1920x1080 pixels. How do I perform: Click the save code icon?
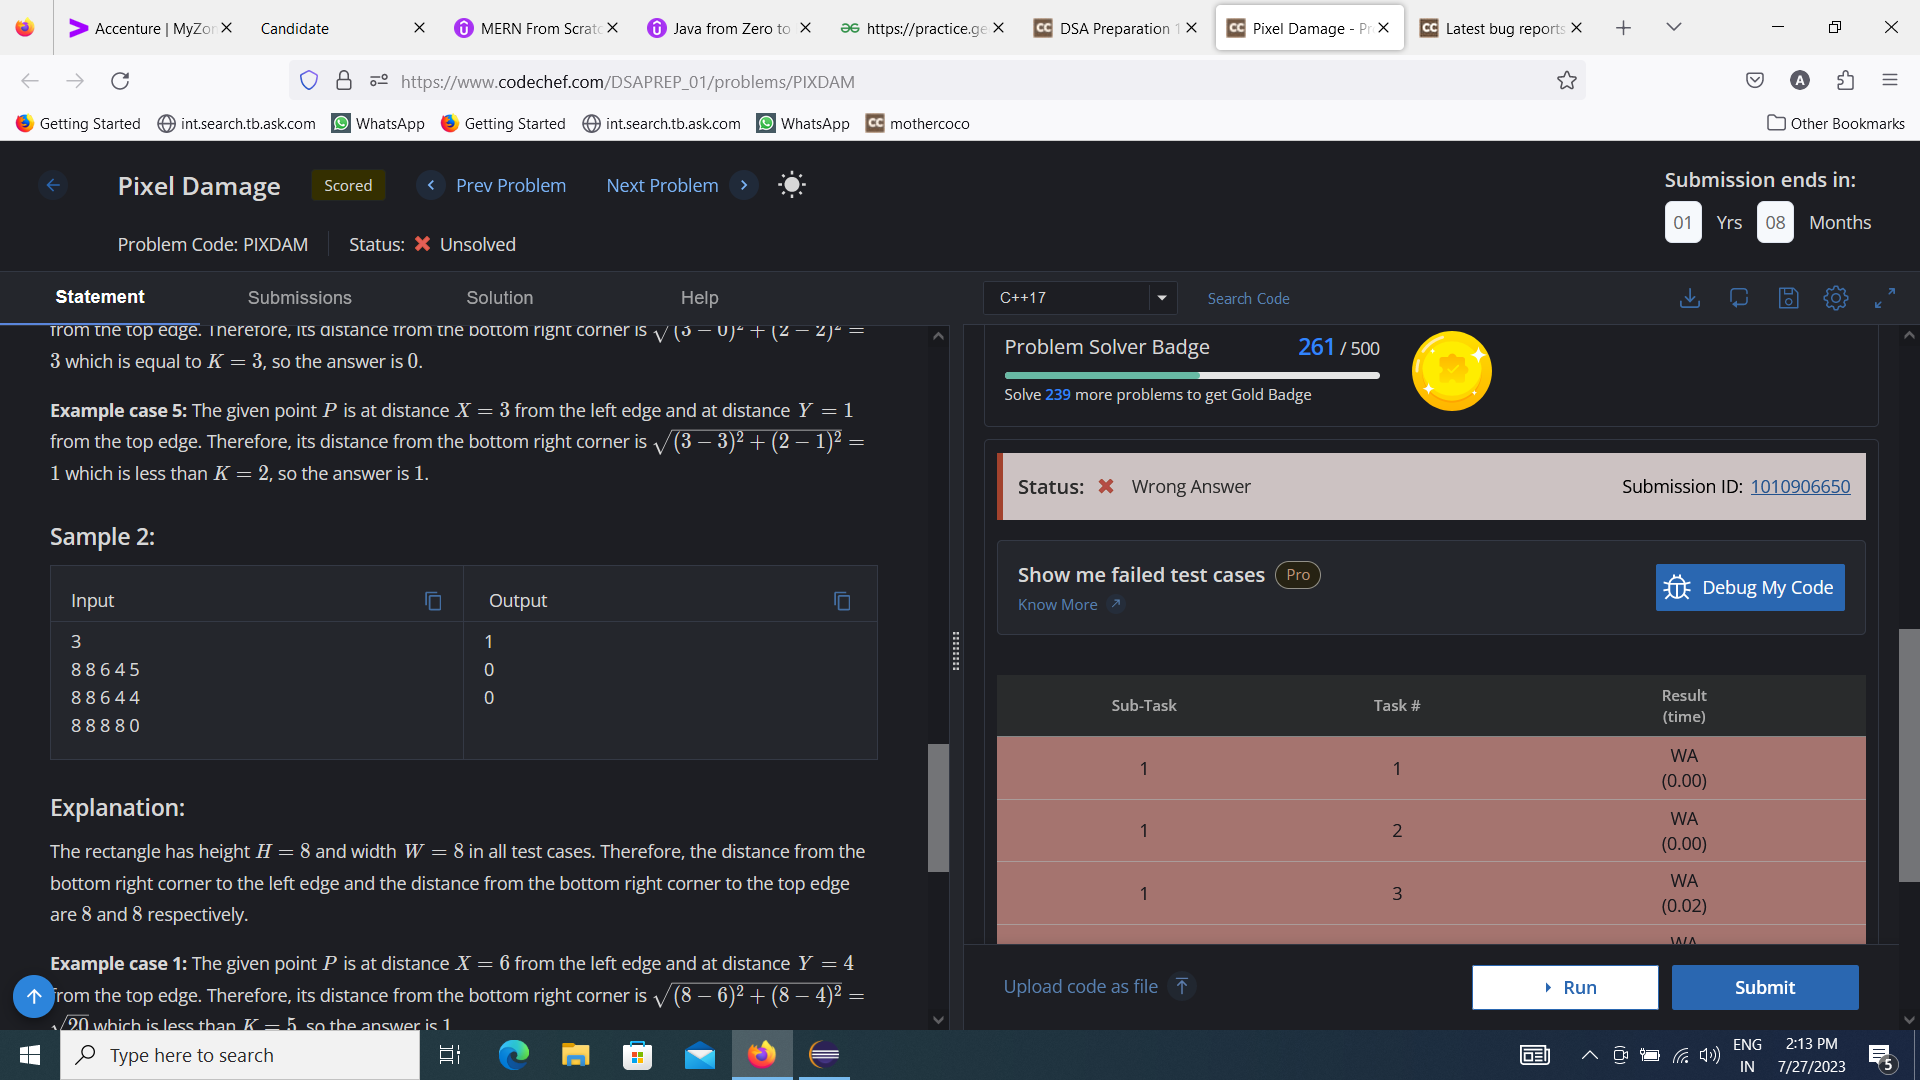tap(1788, 298)
